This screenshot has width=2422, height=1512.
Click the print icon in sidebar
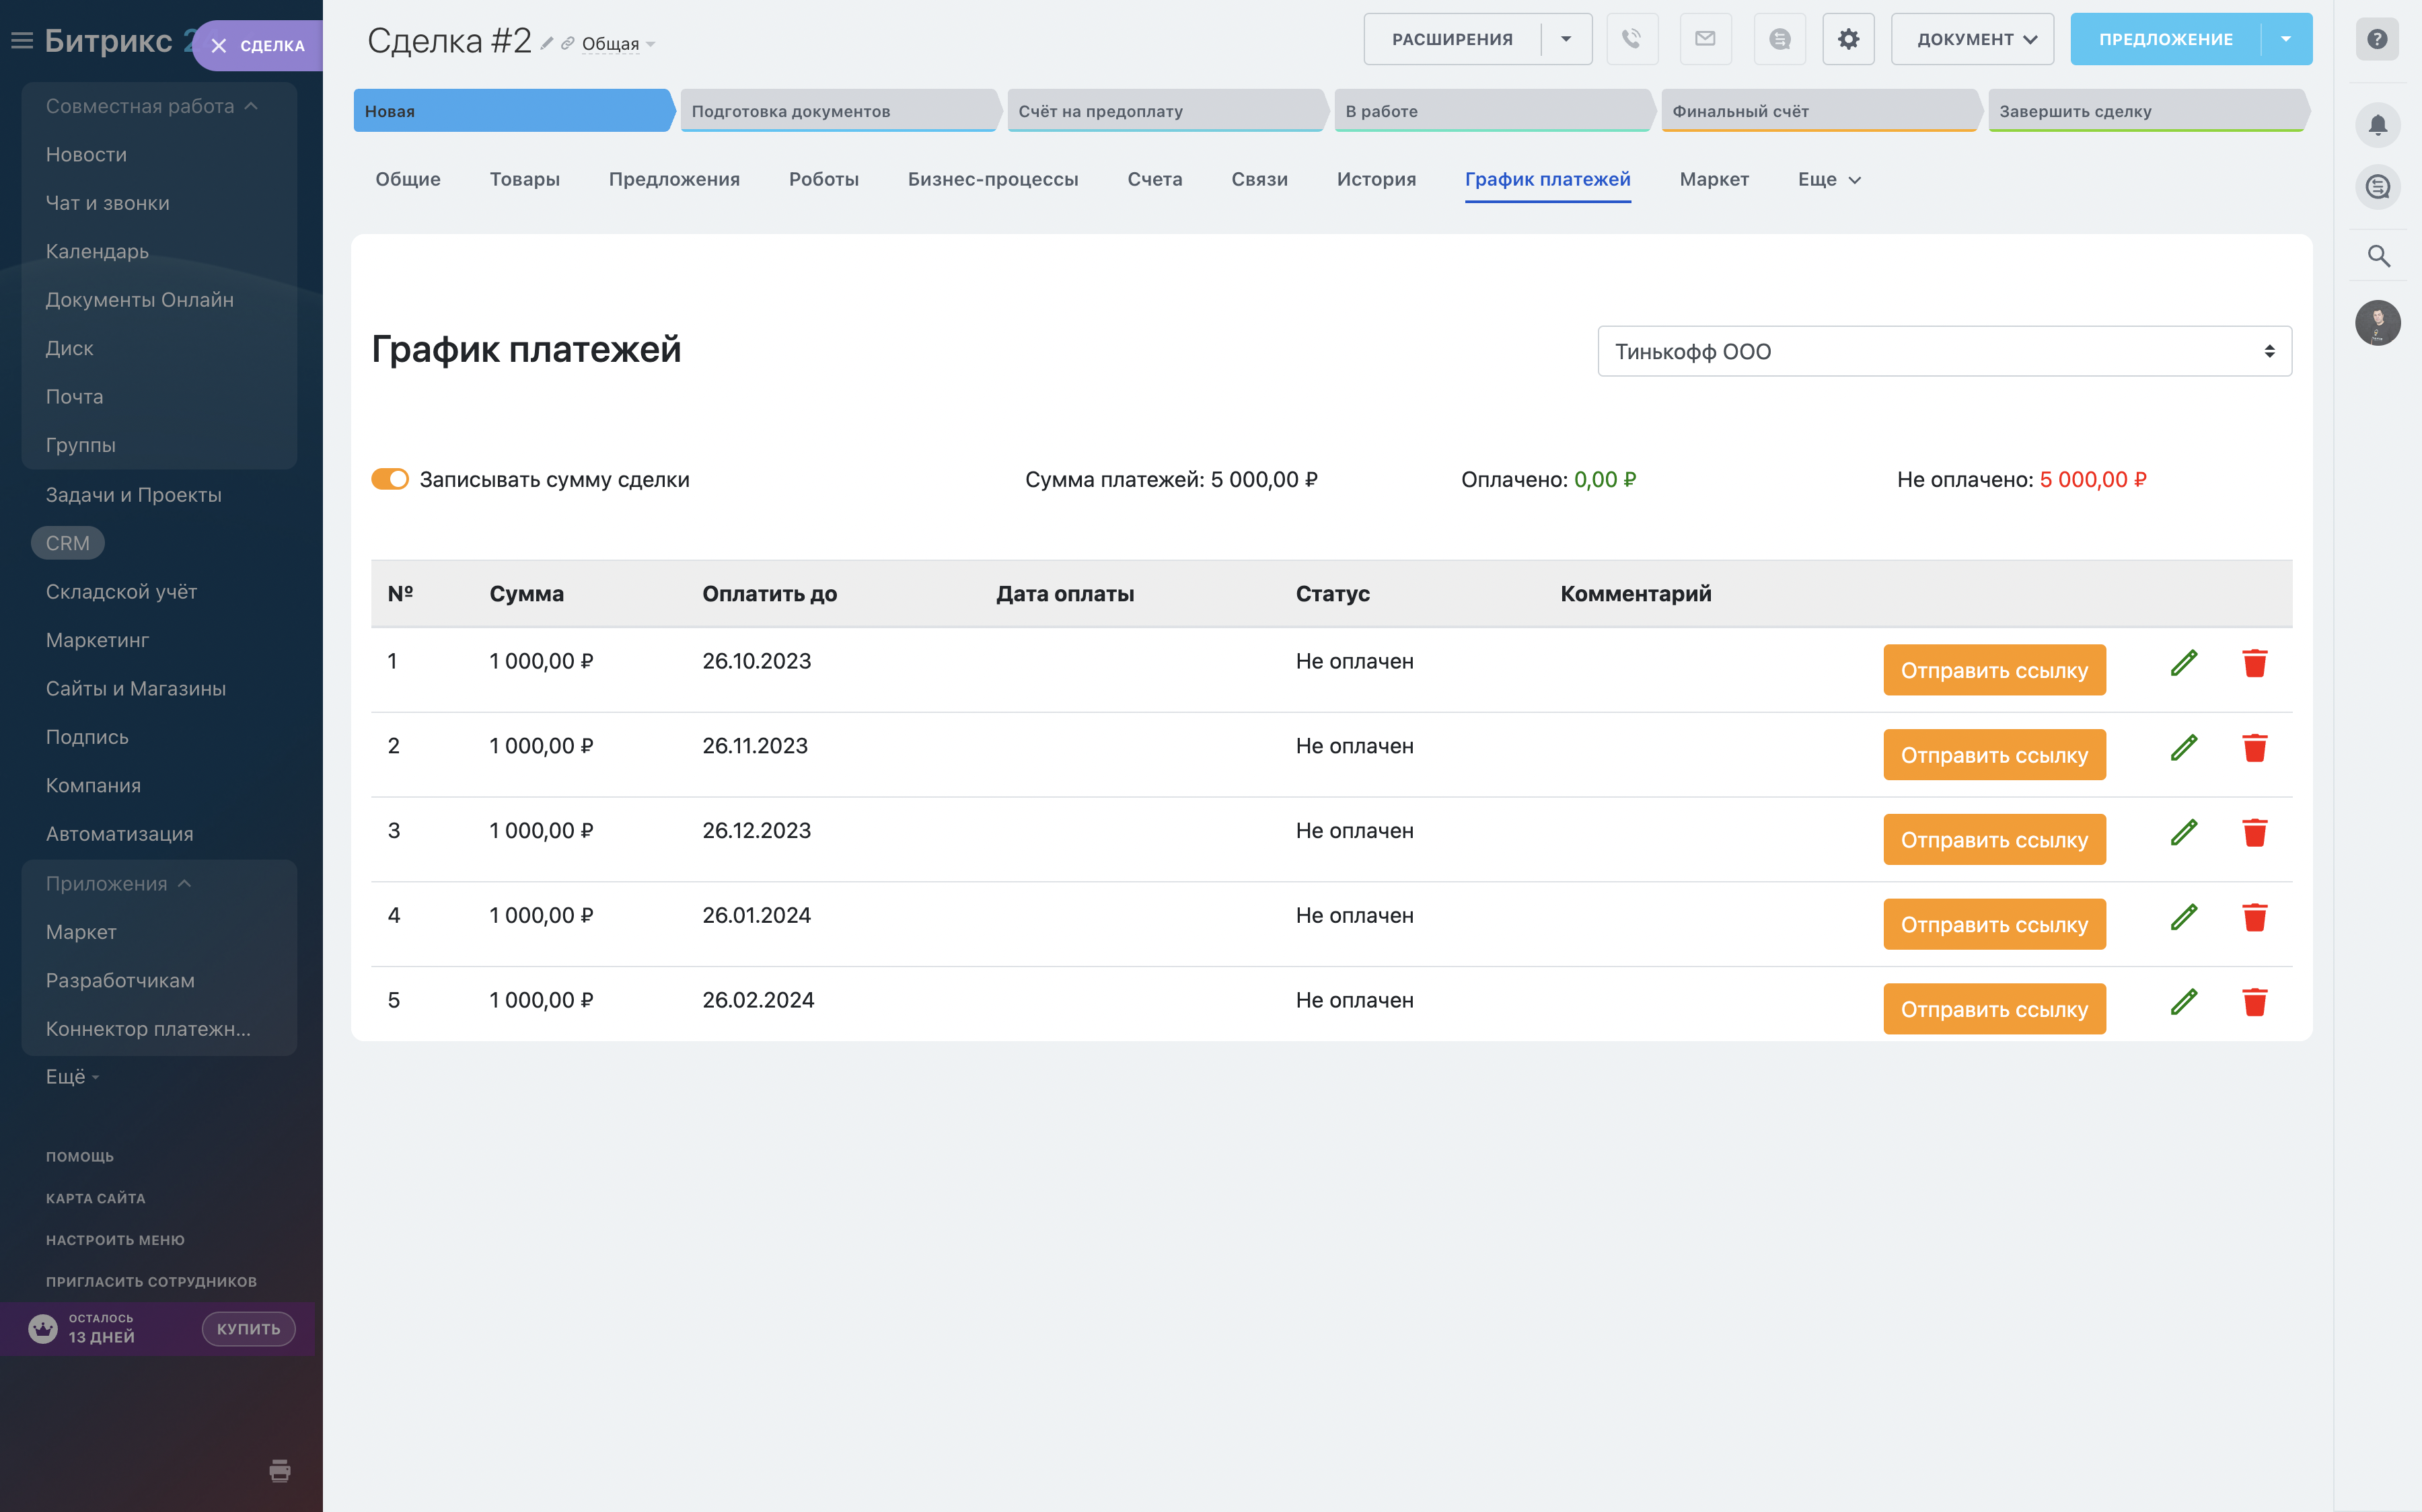[280, 1470]
